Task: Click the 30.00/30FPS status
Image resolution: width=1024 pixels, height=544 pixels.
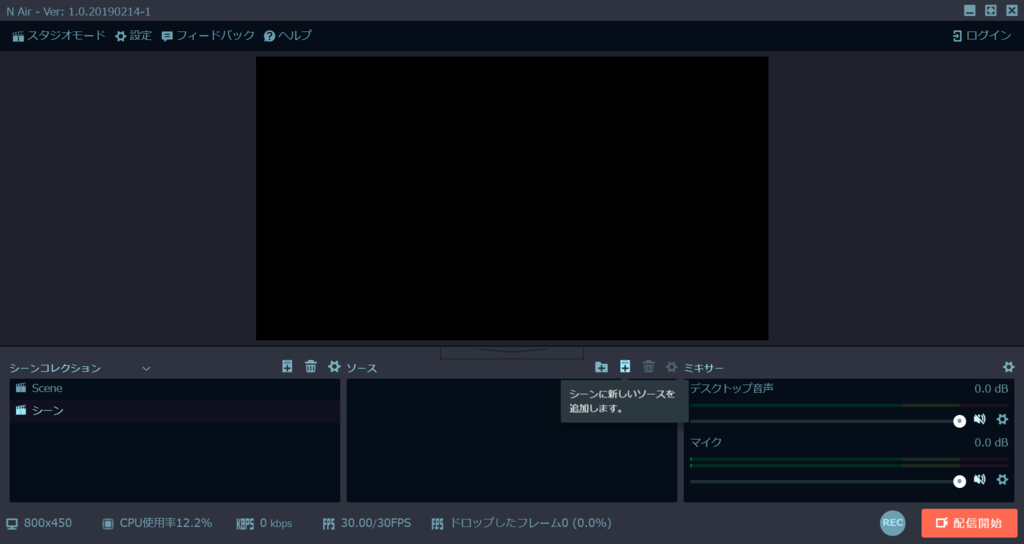Action: (366, 523)
